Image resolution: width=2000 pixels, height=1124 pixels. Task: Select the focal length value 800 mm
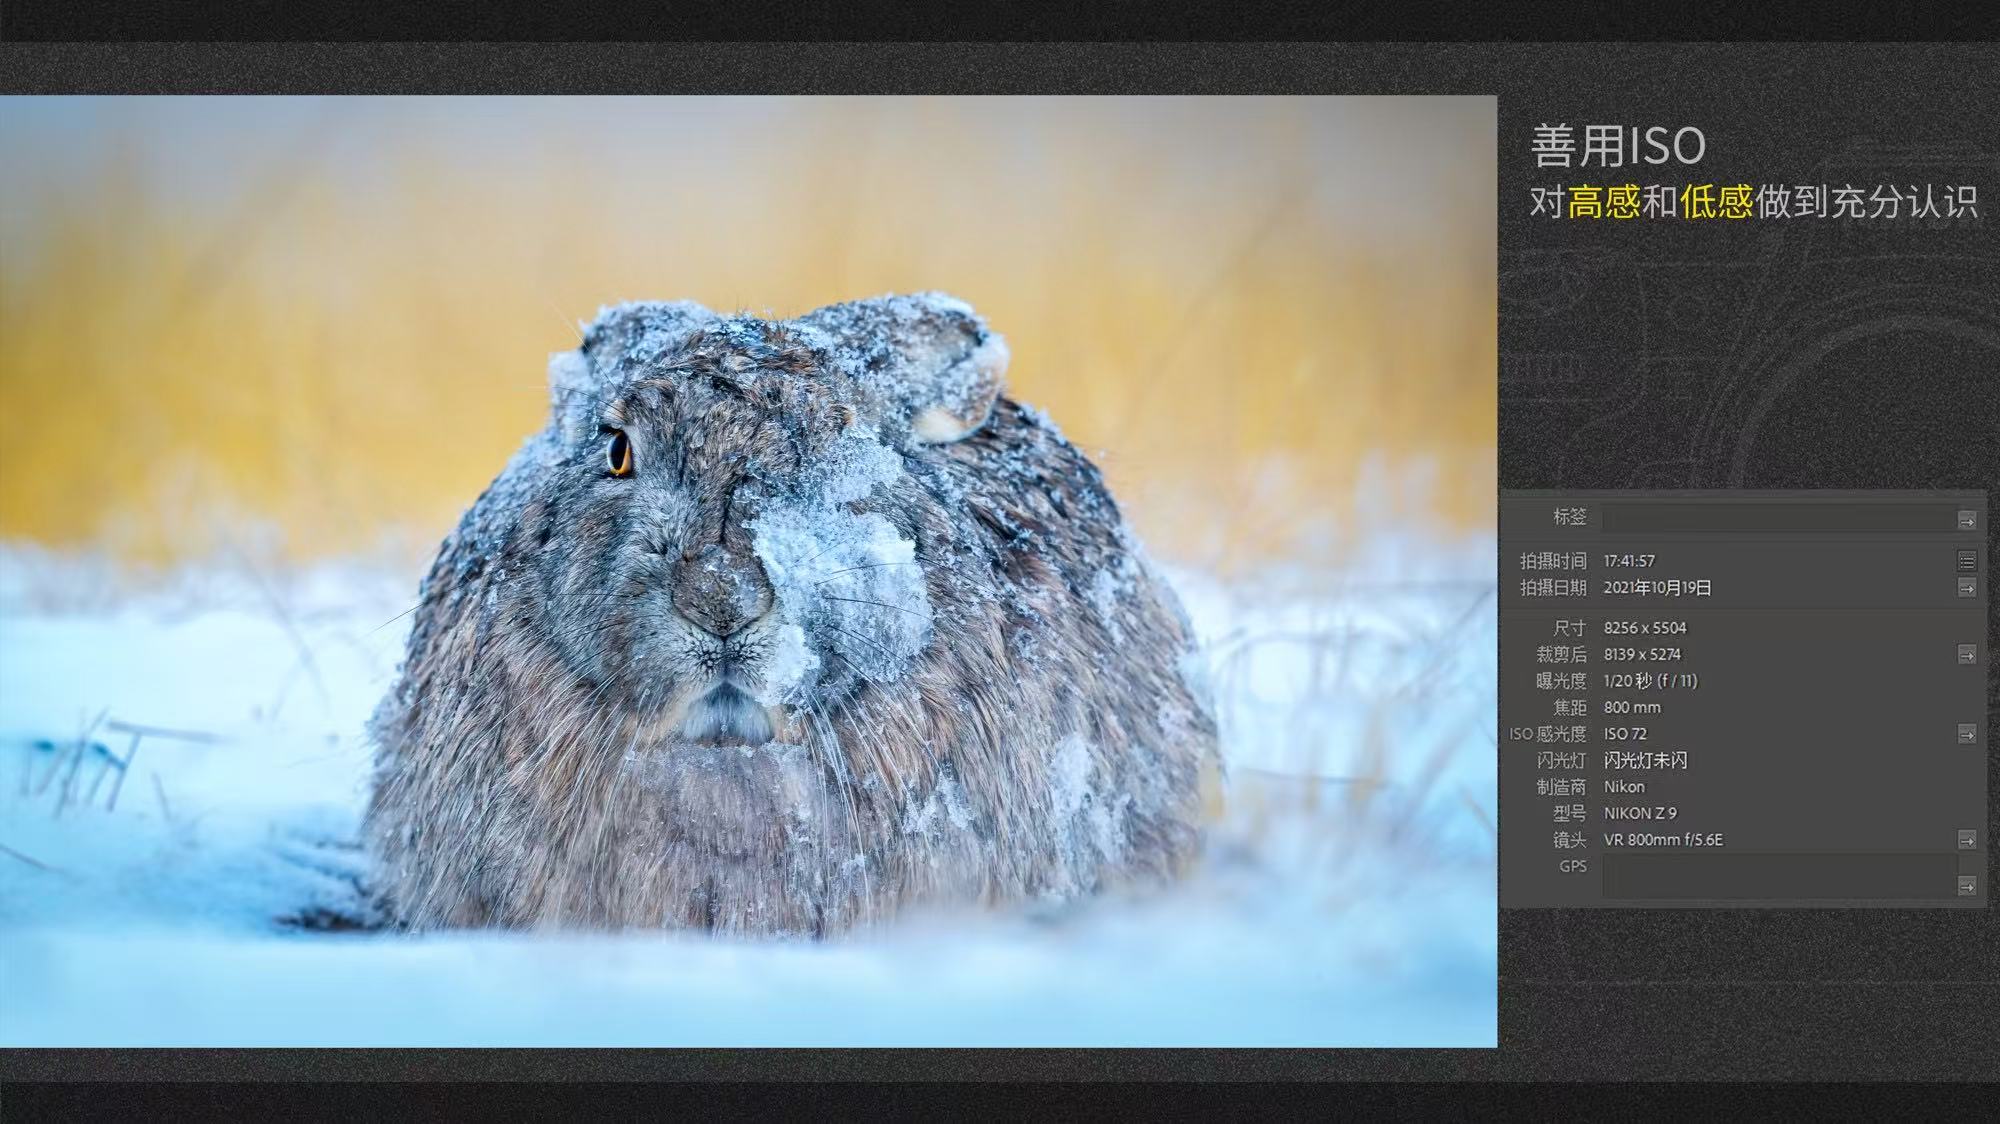1632,708
